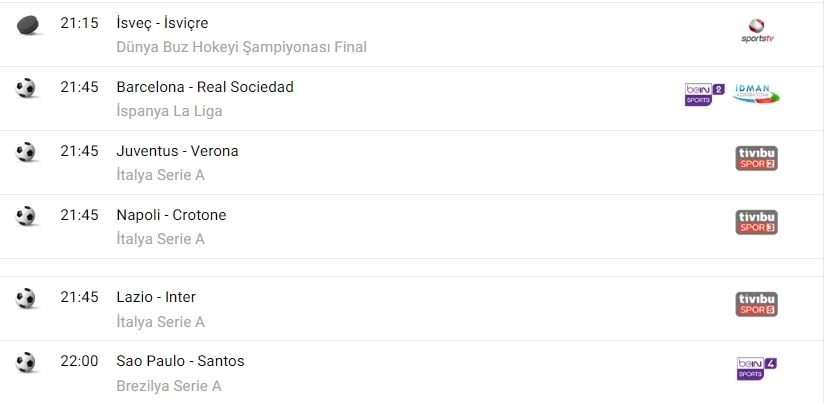Click the soccer ball icon beside Lazio match
This screenshot has width=825, height=404.
pyautogui.click(x=26, y=298)
